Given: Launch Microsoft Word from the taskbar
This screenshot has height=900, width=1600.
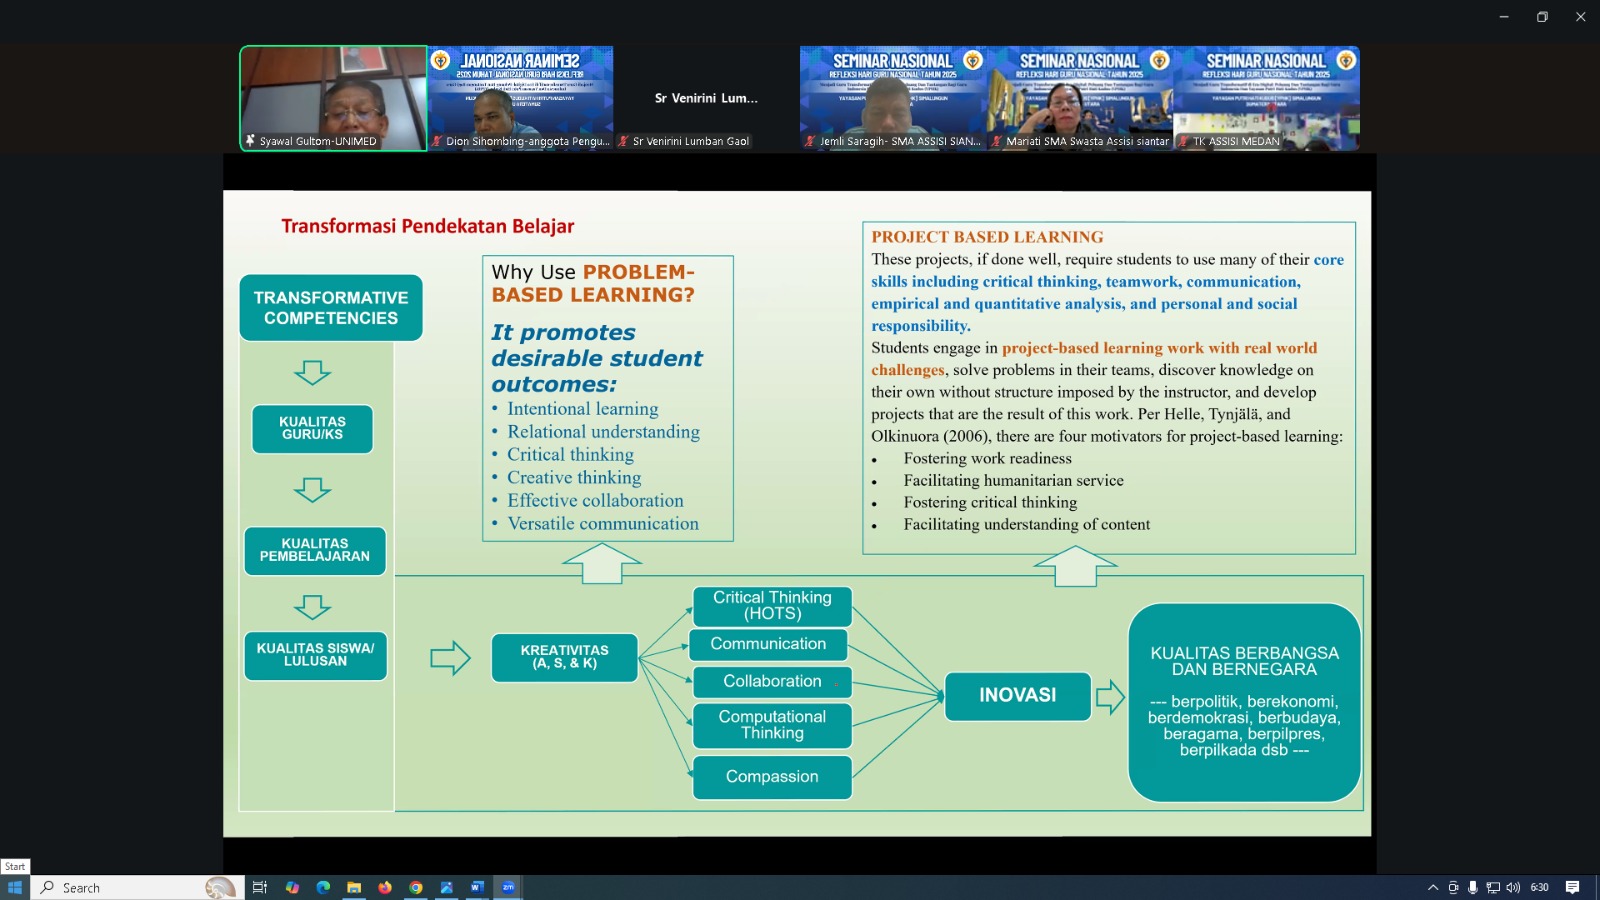Looking at the screenshot, I should click(477, 887).
